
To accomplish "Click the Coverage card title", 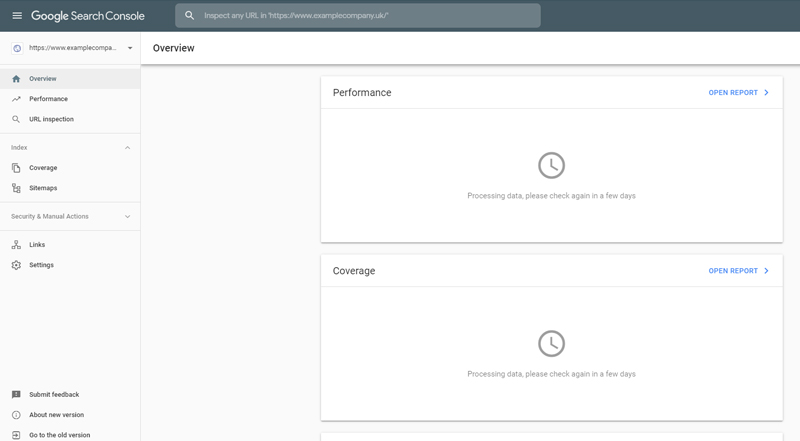I will tap(354, 271).
